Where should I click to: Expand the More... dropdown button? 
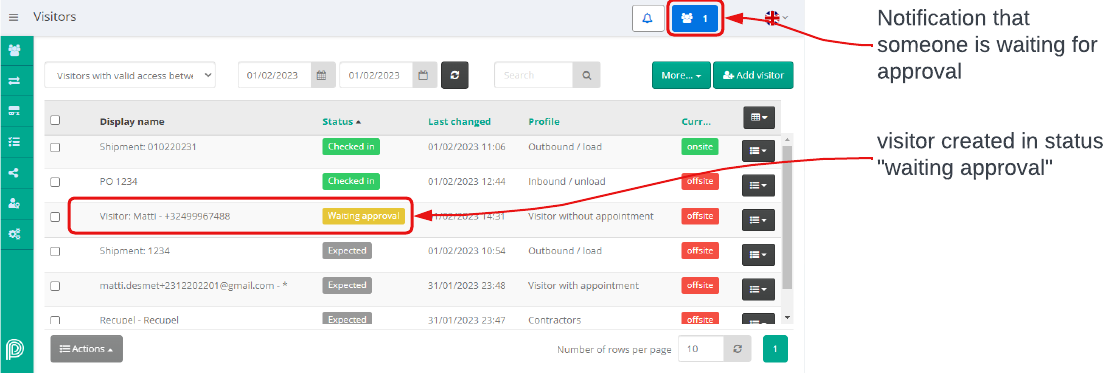click(681, 75)
